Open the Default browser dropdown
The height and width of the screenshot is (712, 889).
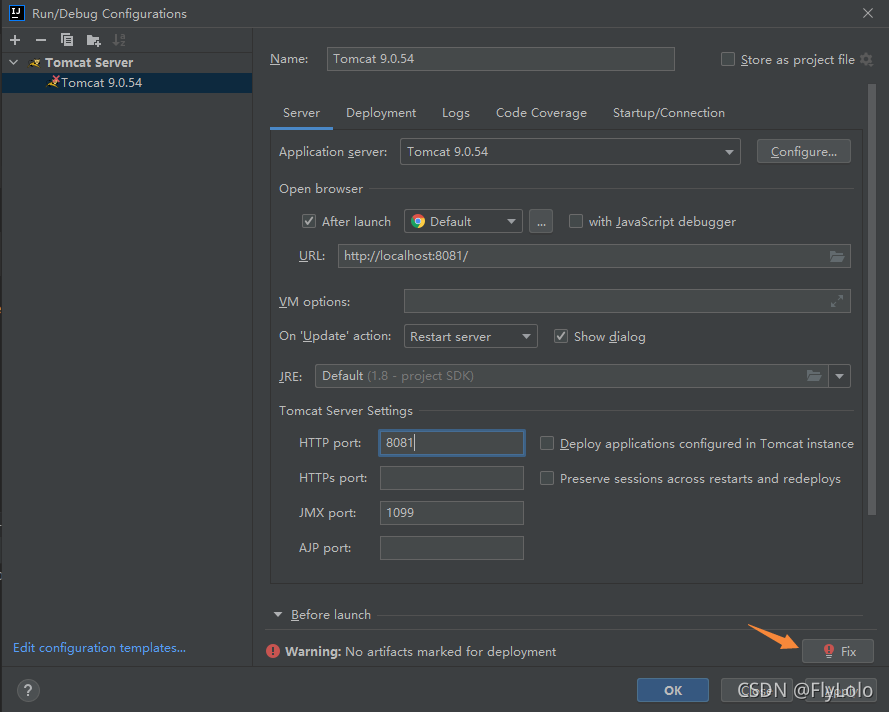click(x=463, y=221)
